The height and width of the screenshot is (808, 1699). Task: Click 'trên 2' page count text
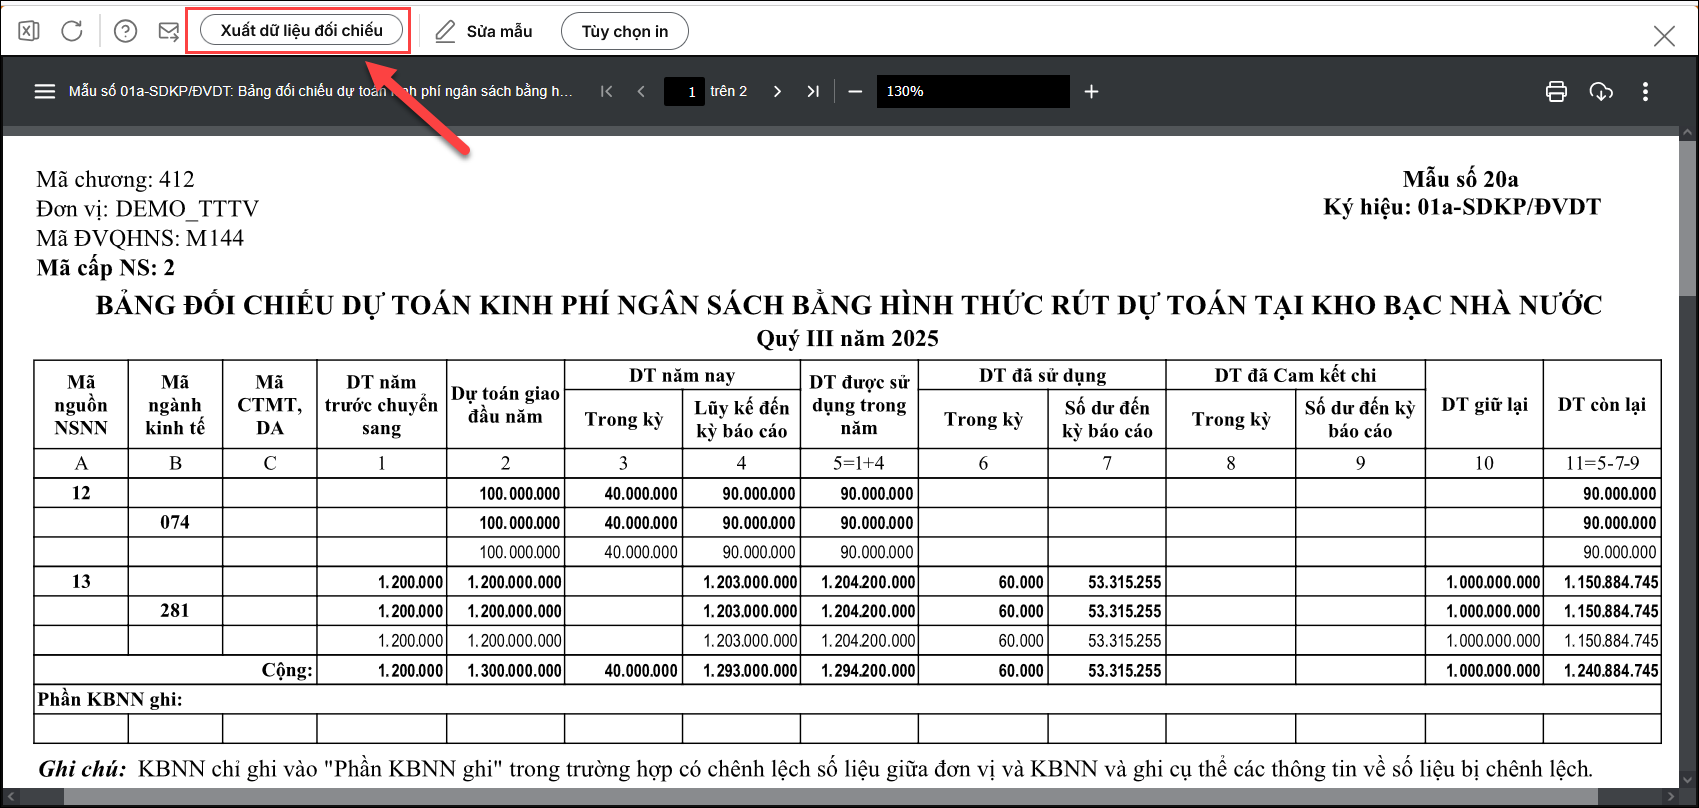click(729, 91)
